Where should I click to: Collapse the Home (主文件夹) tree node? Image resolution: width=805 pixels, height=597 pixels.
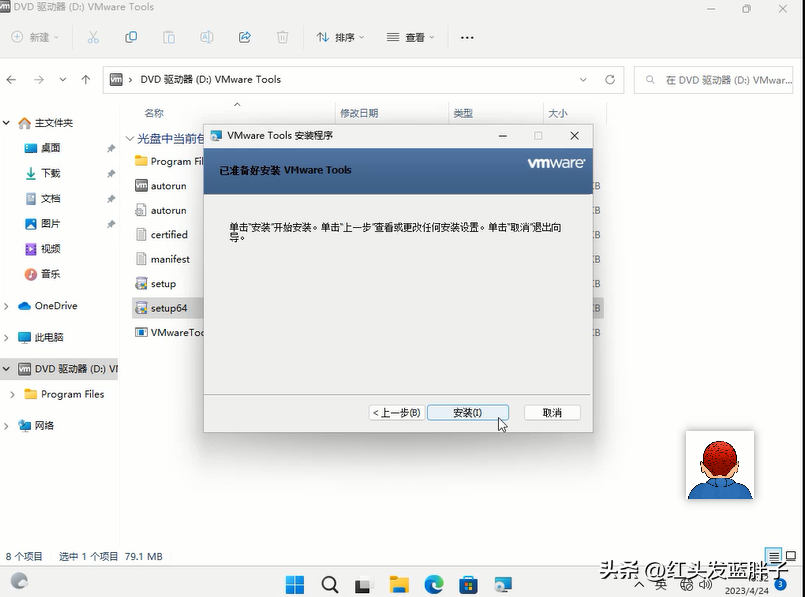pos(6,123)
